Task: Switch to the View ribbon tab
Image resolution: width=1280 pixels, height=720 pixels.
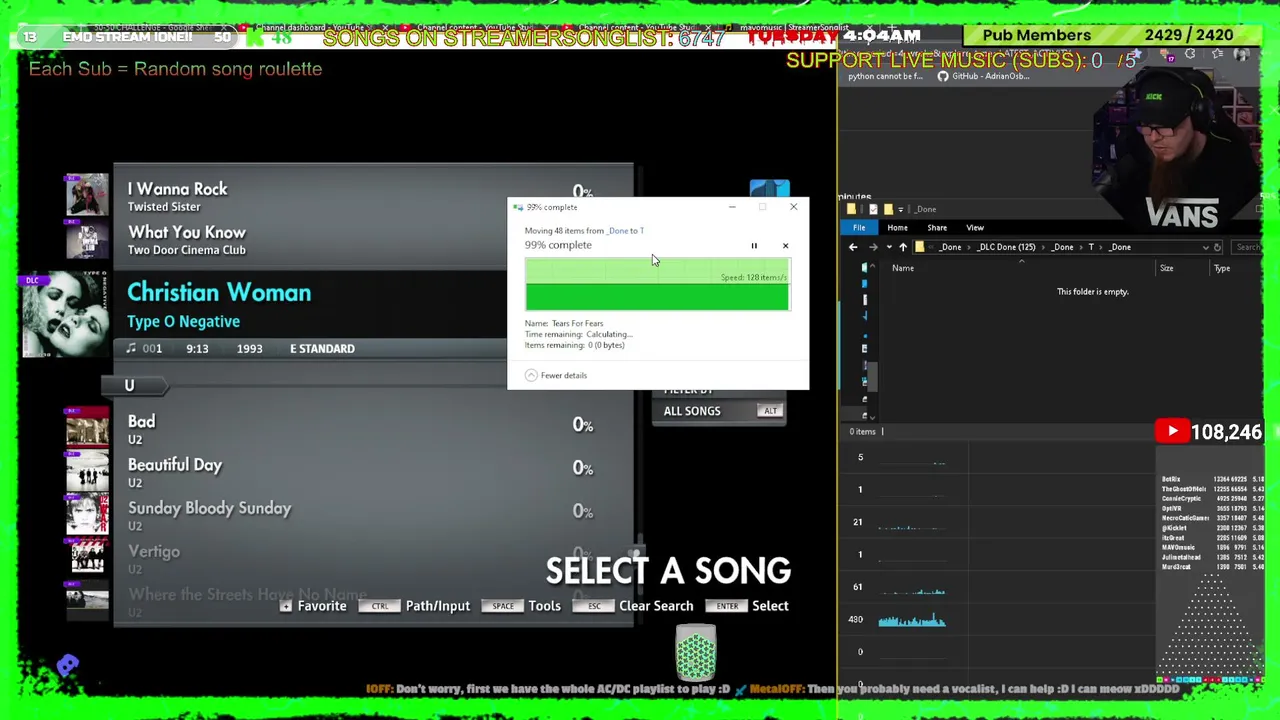Action: (x=975, y=227)
